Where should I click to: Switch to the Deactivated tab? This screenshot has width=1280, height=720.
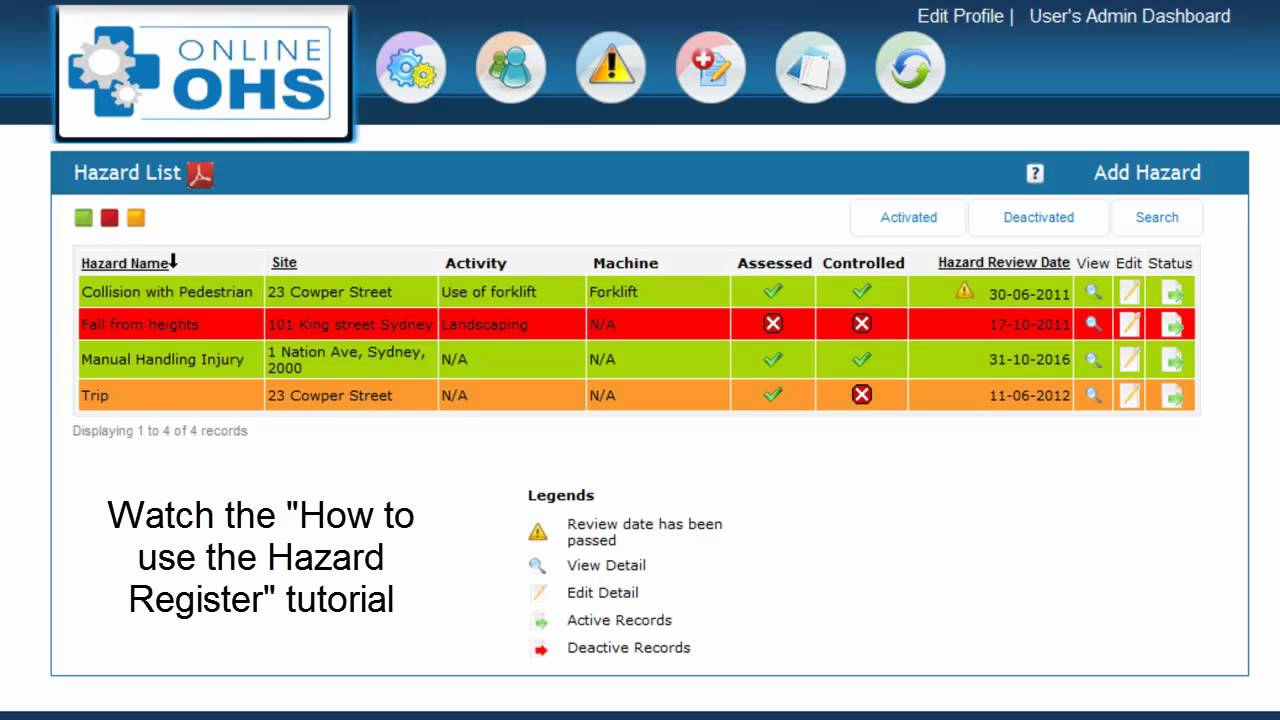[1039, 217]
